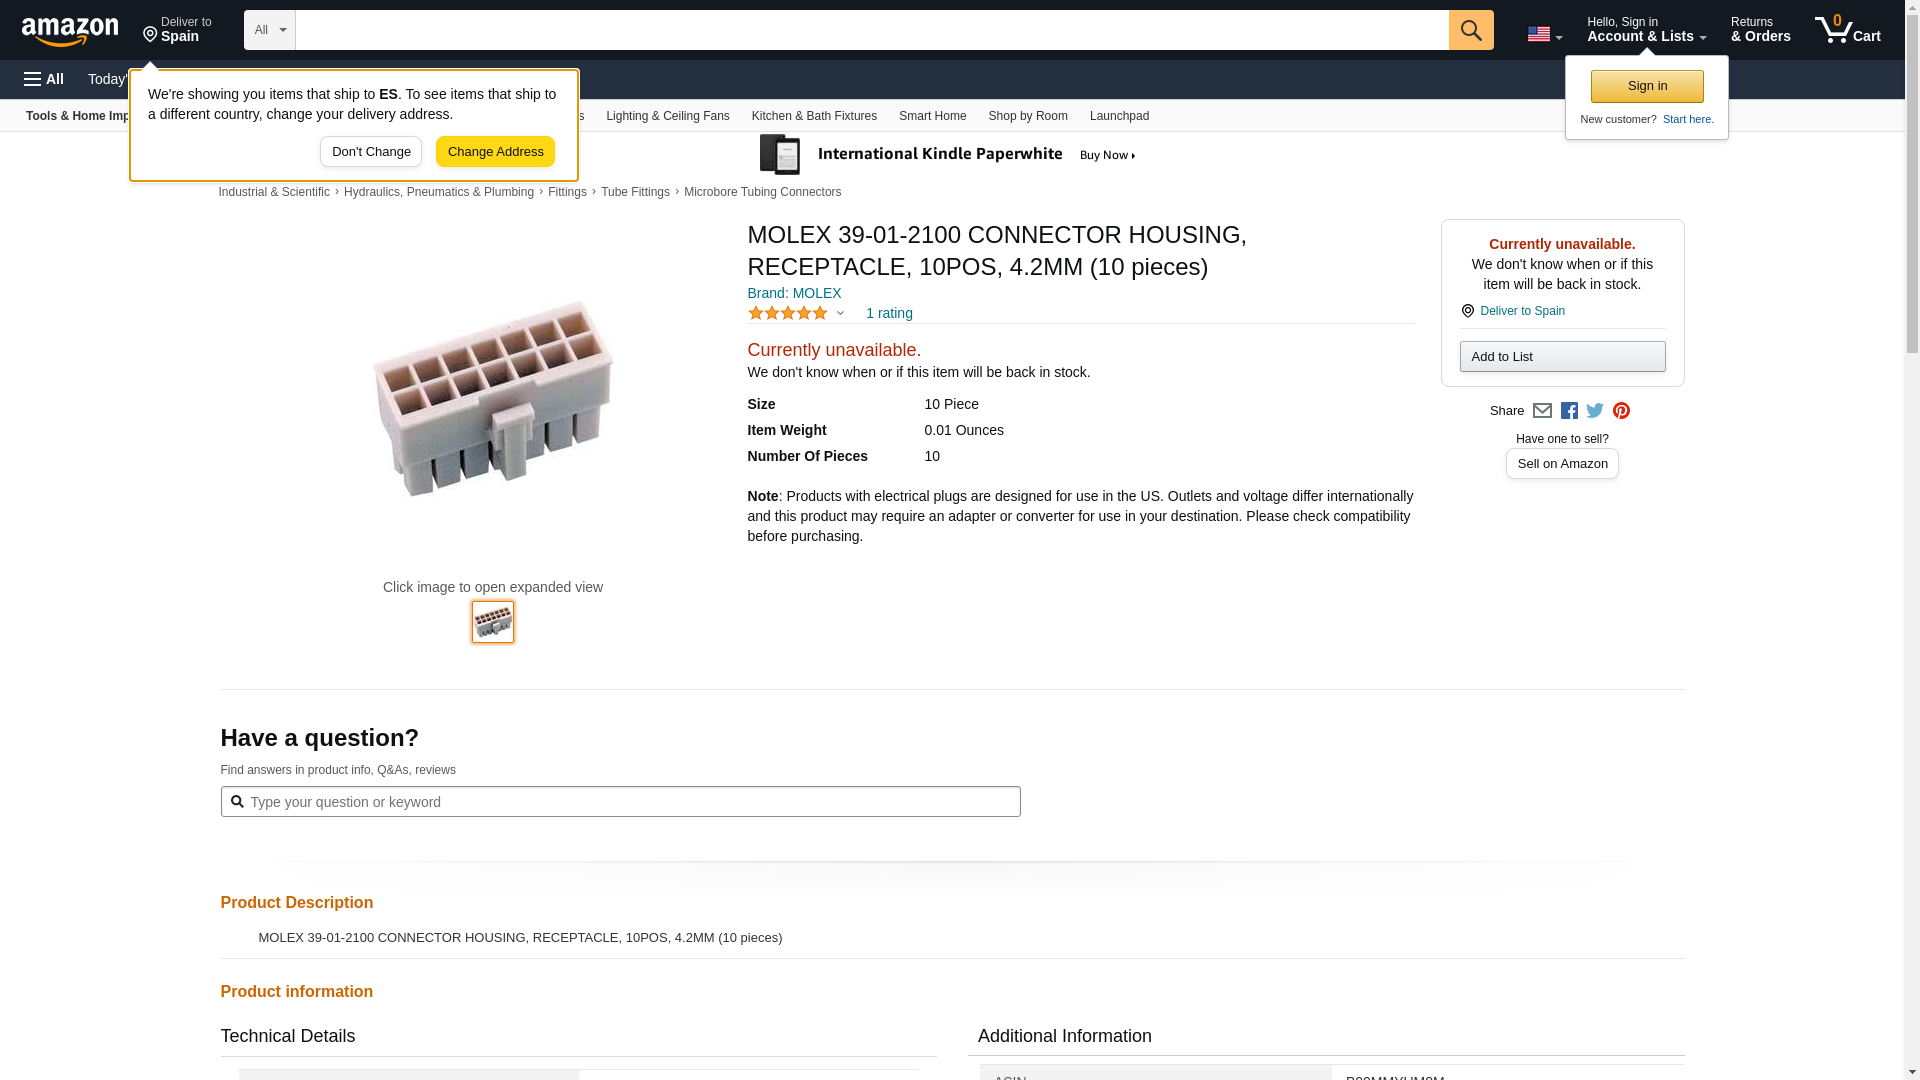Open the Smart Home category
This screenshot has height=1080, width=1920.
point(932,116)
